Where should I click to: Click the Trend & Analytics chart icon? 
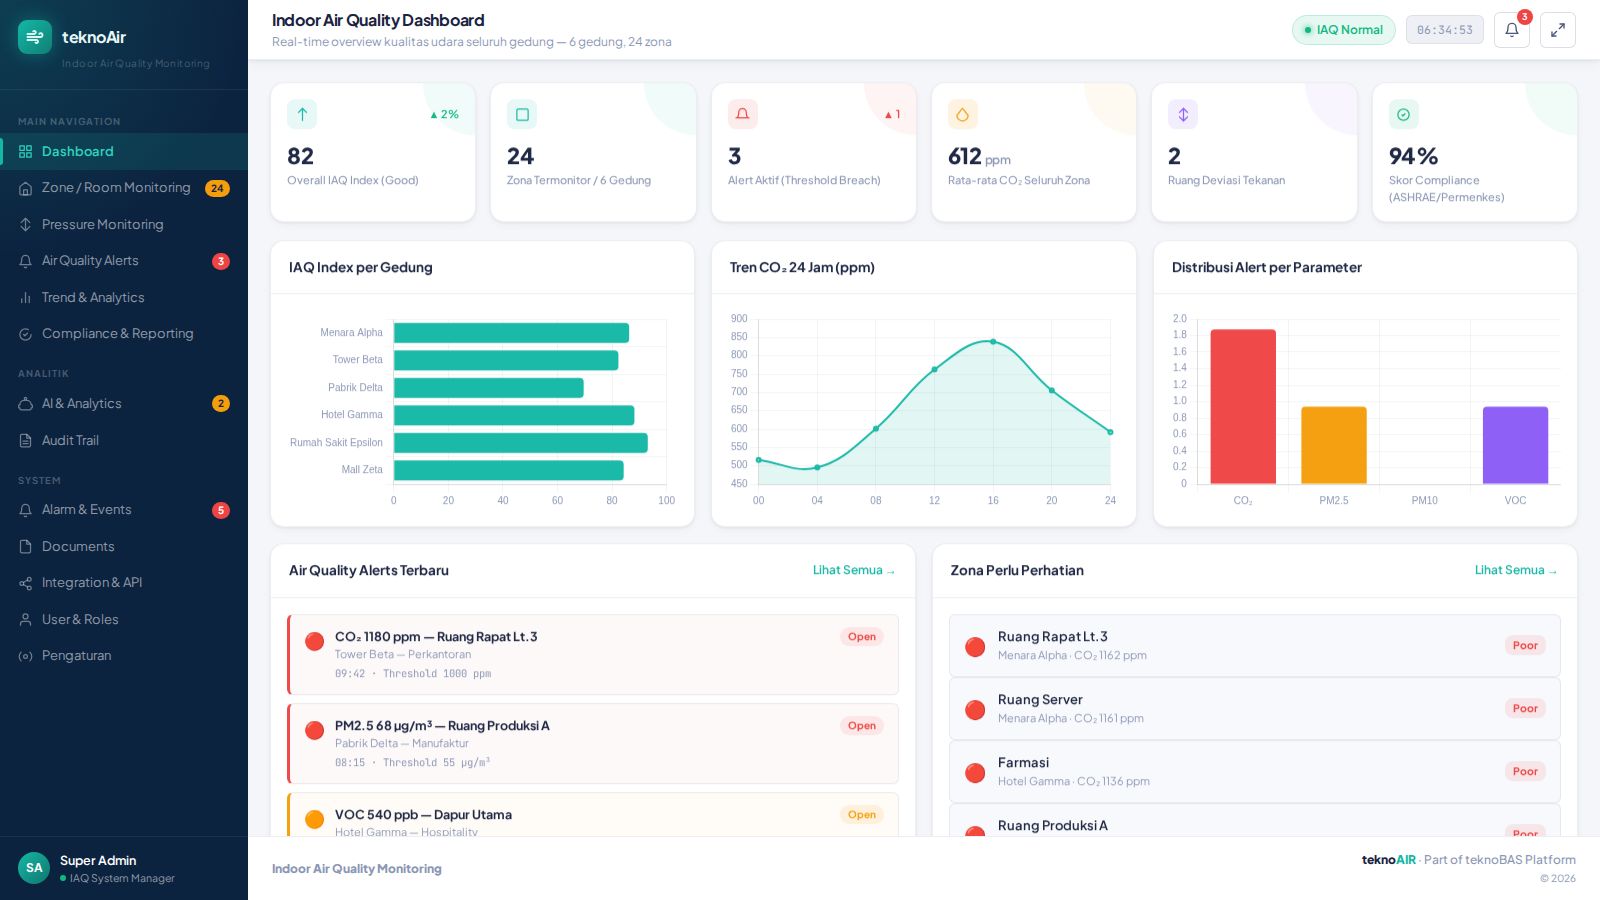(x=26, y=298)
